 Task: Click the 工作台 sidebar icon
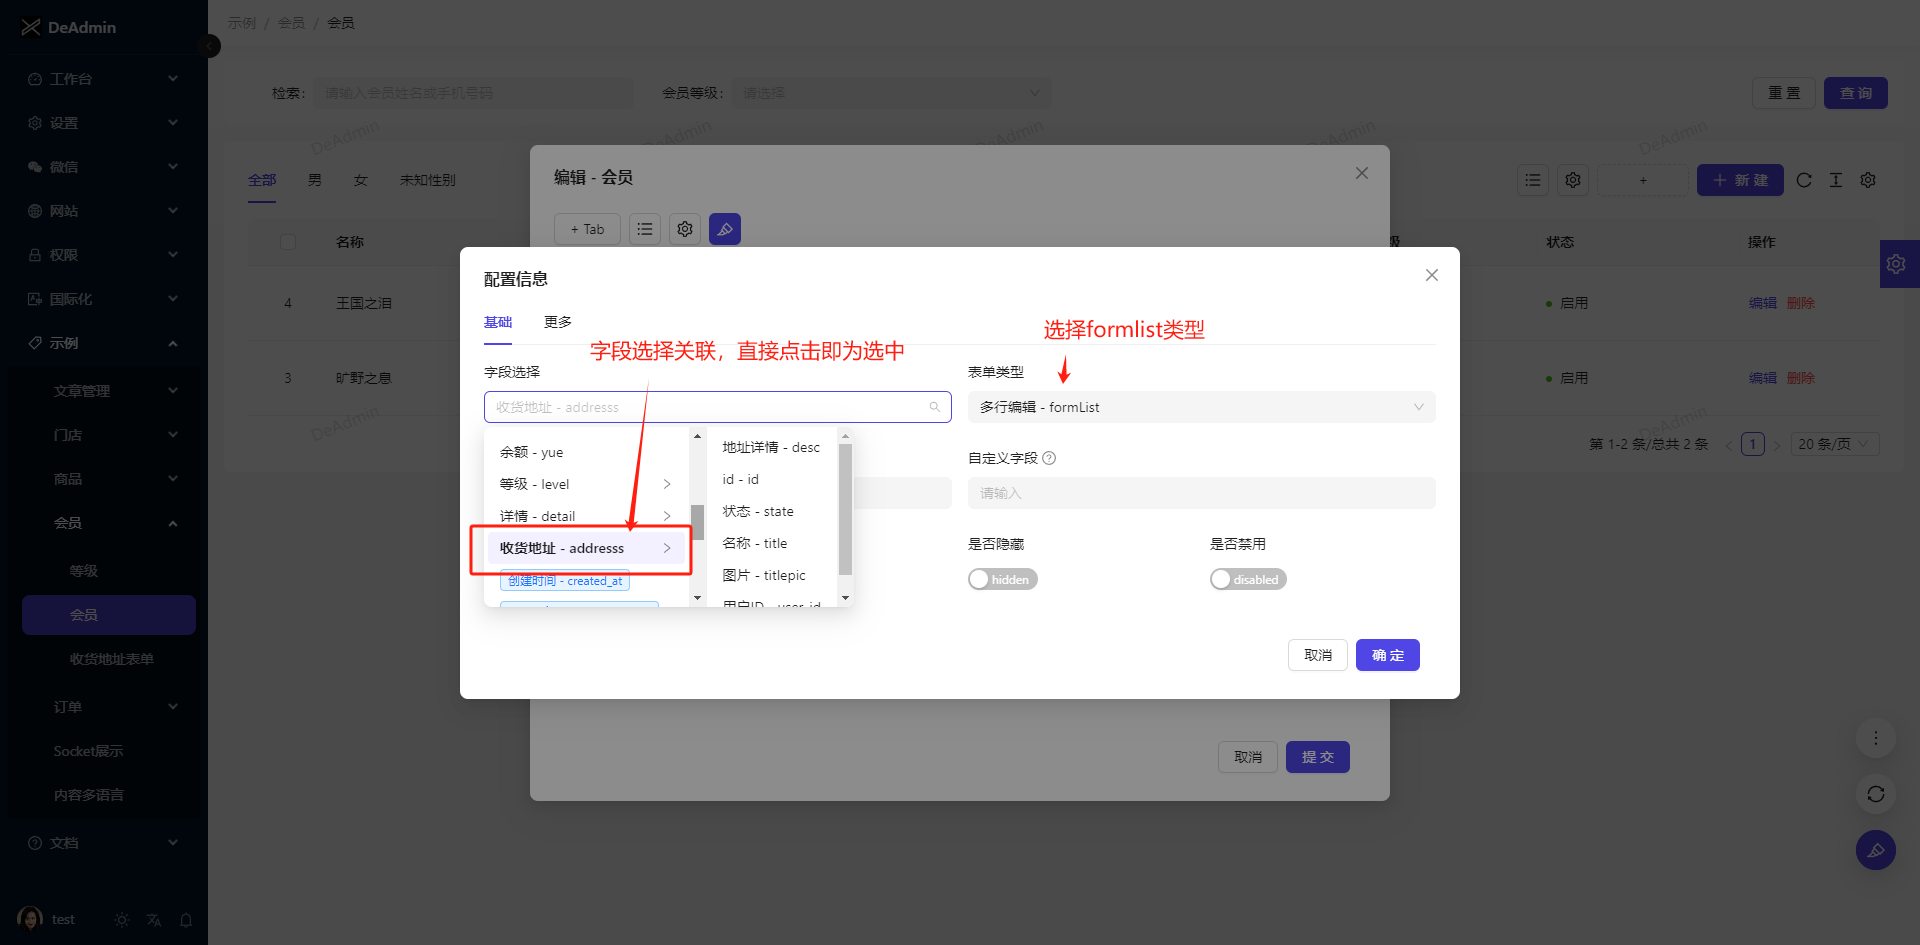point(35,79)
